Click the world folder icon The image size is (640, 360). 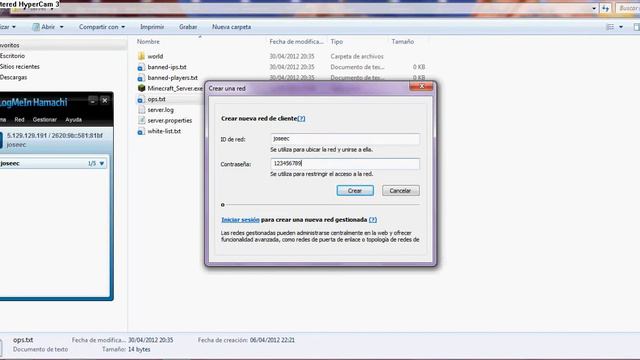click(141, 56)
